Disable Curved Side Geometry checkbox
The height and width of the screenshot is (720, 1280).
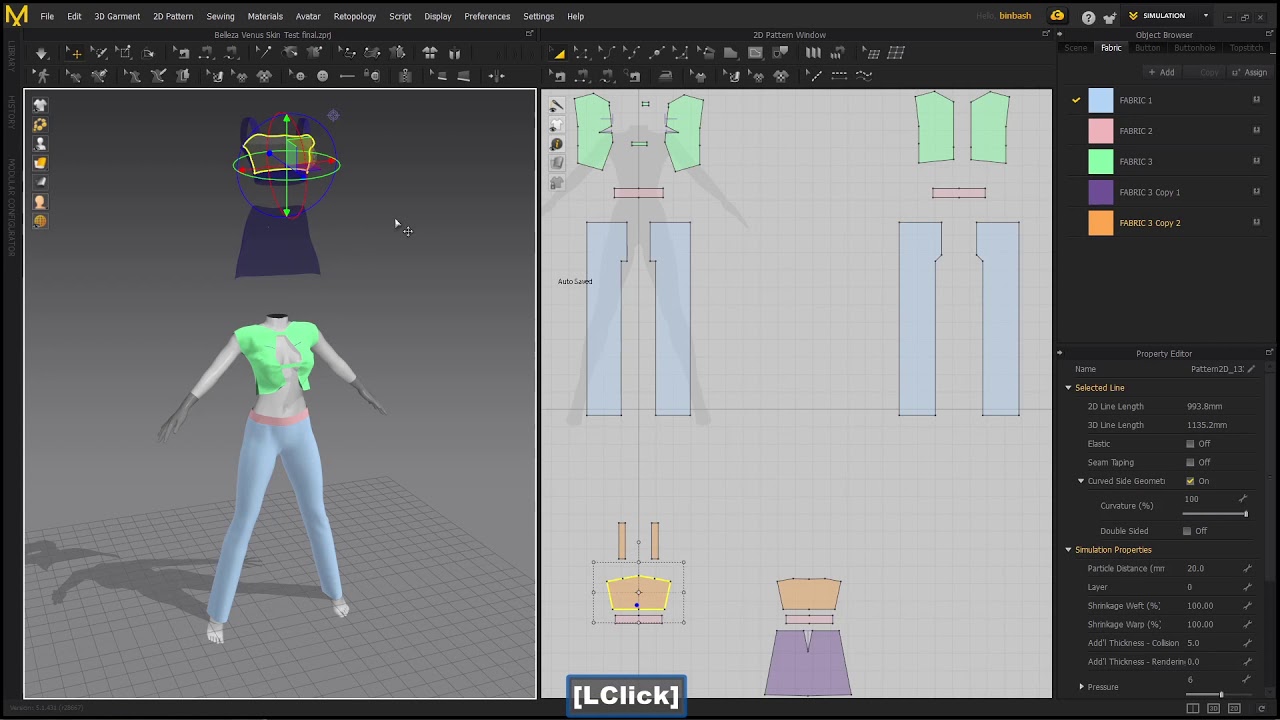tap(1190, 481)
